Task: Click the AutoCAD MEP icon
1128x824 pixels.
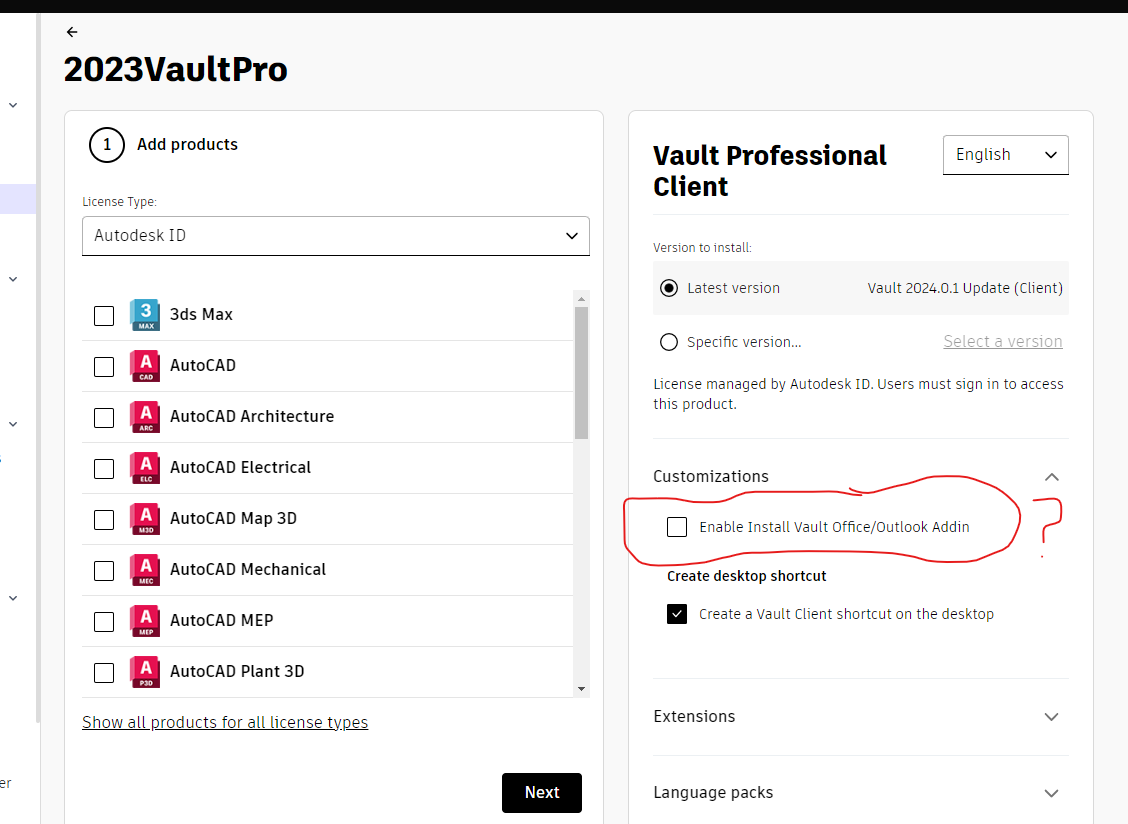Action: (x=144, y=620)
